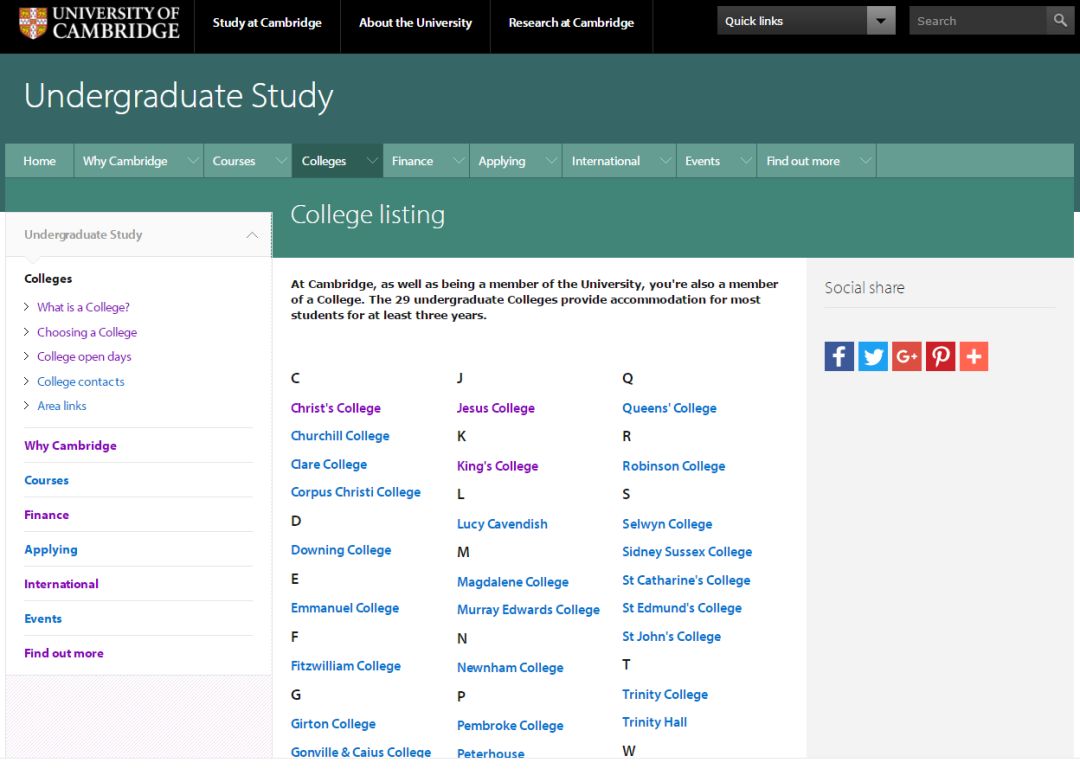Open Research at Cambridge menu
The height and width of the screenshot is (769, 1080).
coord(571,23)
